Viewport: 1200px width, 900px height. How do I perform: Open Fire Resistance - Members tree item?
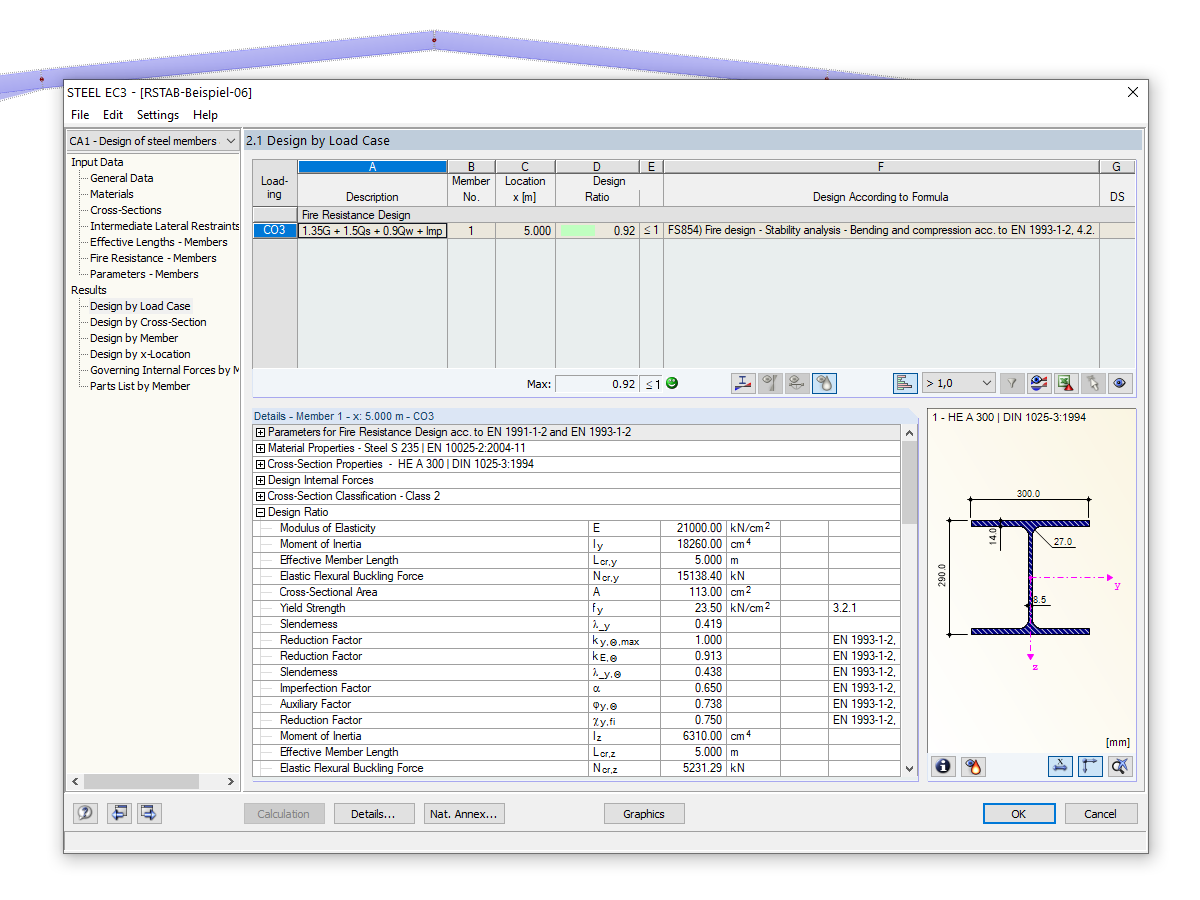[x=153, y=258]
